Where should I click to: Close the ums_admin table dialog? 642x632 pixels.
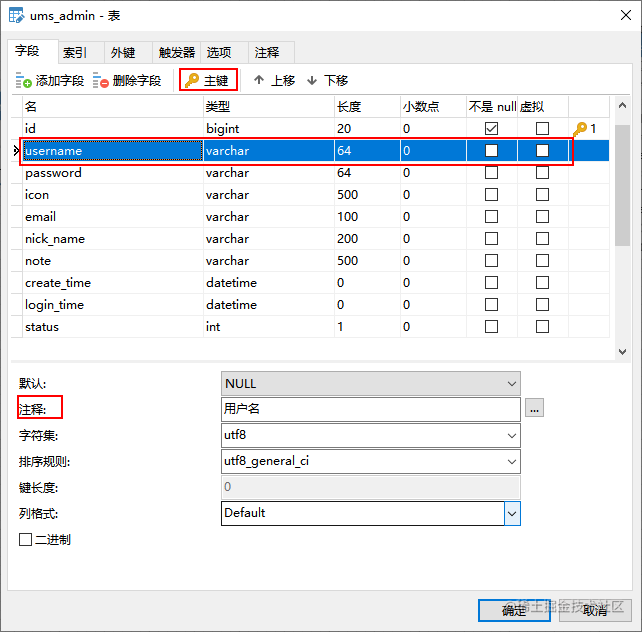pyautogui.click(x=626, y=16)
